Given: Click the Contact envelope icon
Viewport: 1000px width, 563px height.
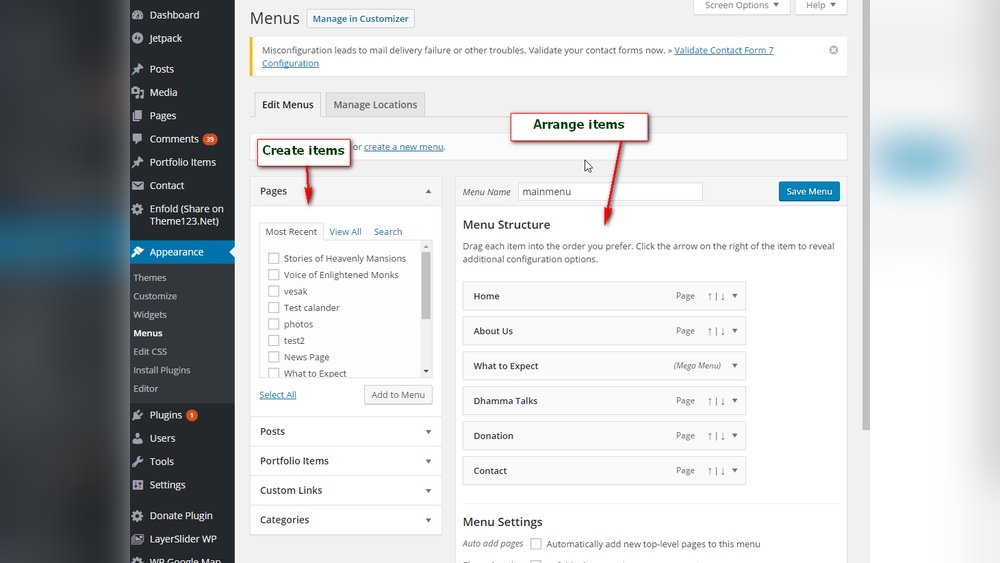Looking at the screenshot, I should (138, 186).
